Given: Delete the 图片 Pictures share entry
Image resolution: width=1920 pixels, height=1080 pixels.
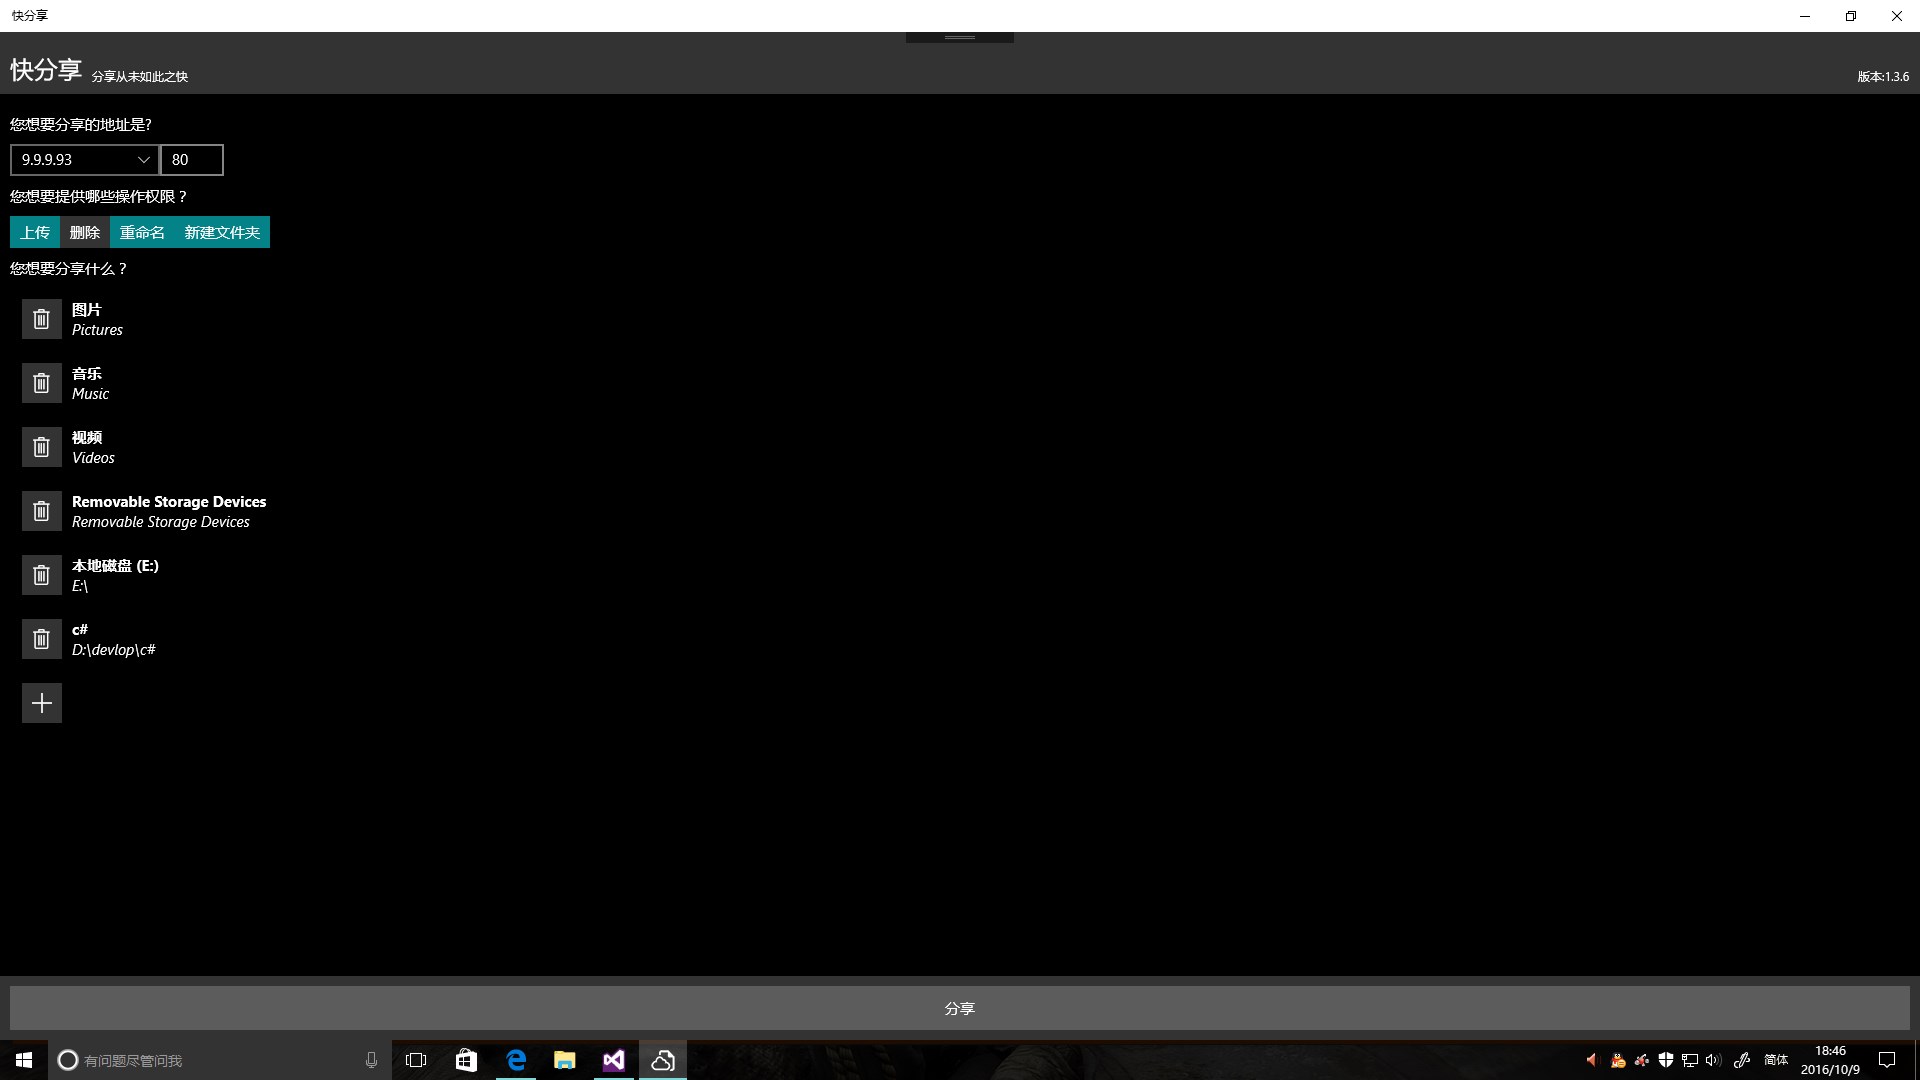Looking at the screenshot, I should click(x=41, y=319).
